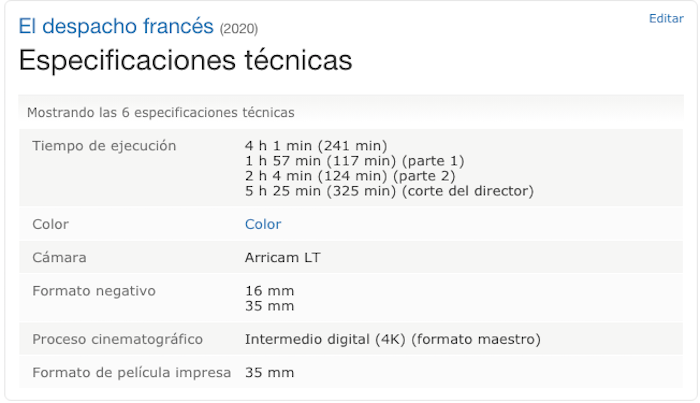Click the (2020) year text

click(x=238, y=28)
